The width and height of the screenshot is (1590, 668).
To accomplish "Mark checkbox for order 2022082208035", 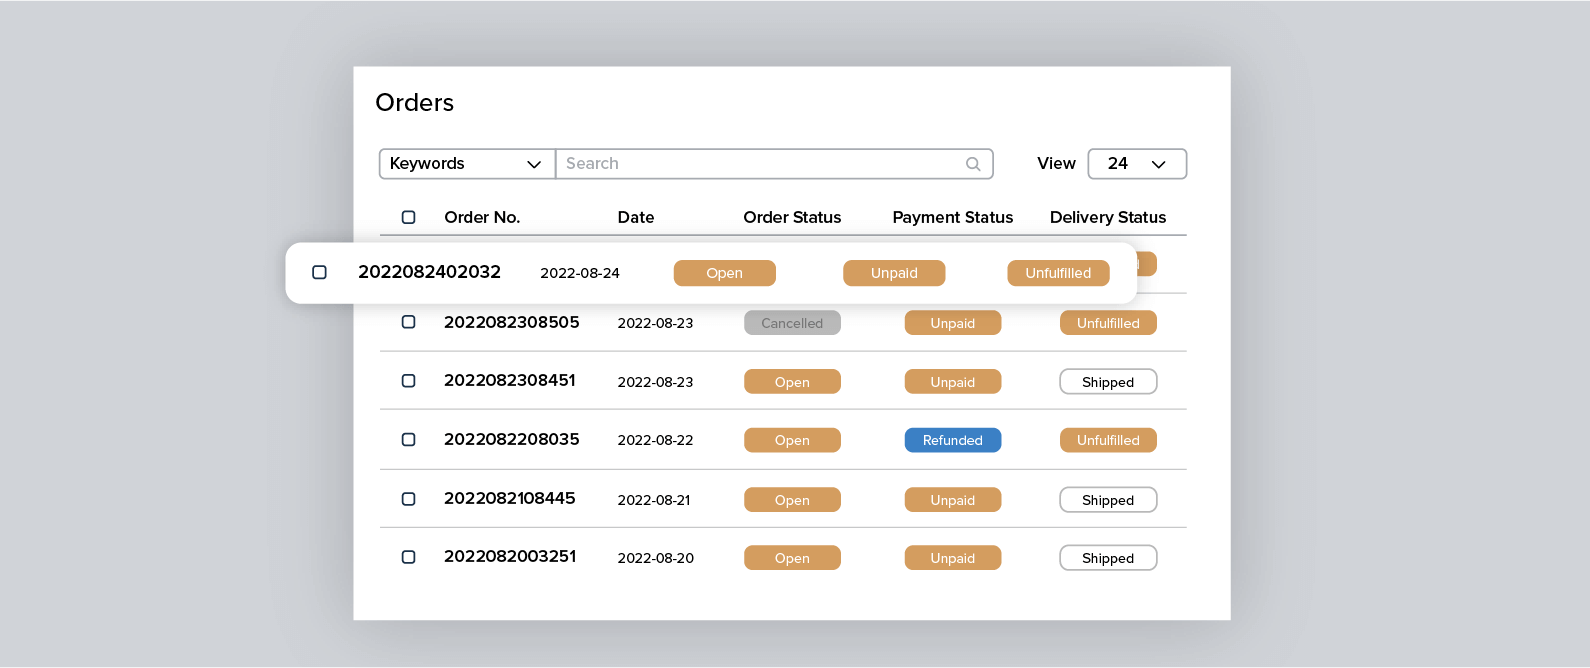I will point(408,439).
